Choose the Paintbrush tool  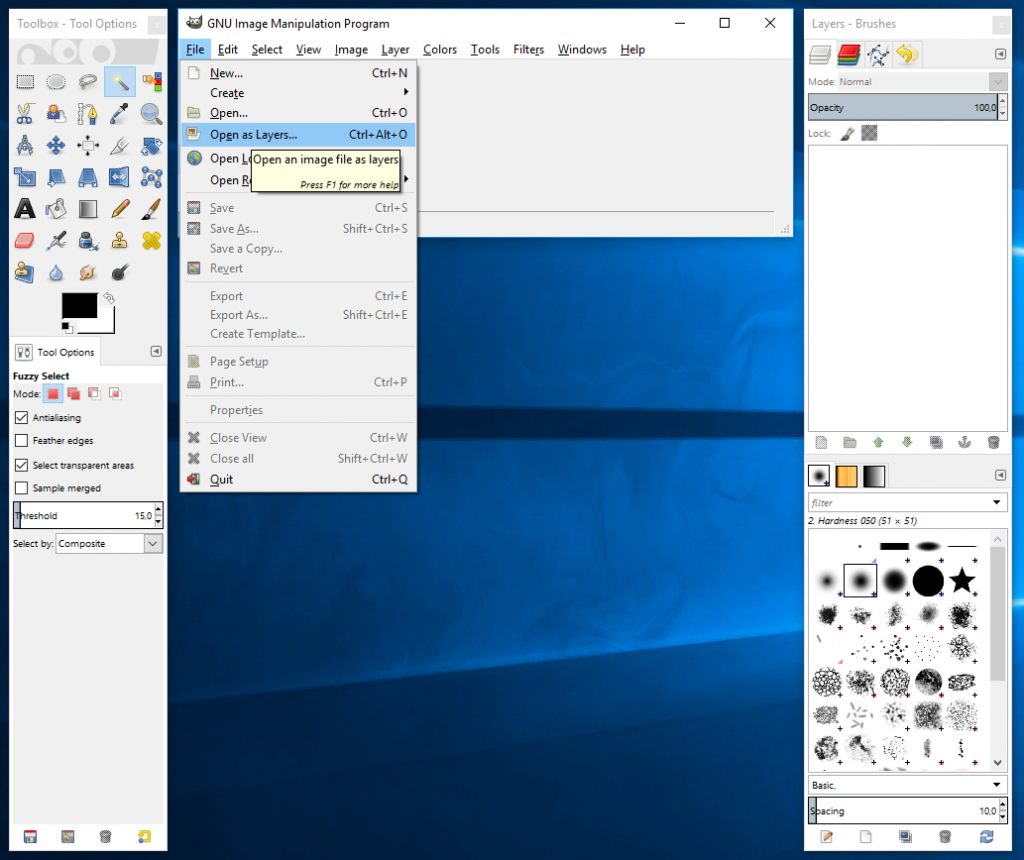point(151,208)
